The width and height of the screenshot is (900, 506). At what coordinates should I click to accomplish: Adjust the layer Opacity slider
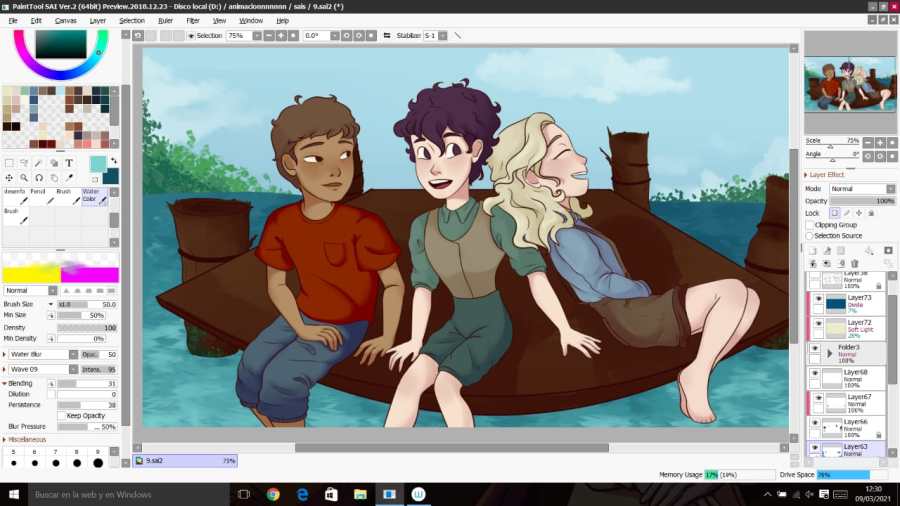coord(862,201)
